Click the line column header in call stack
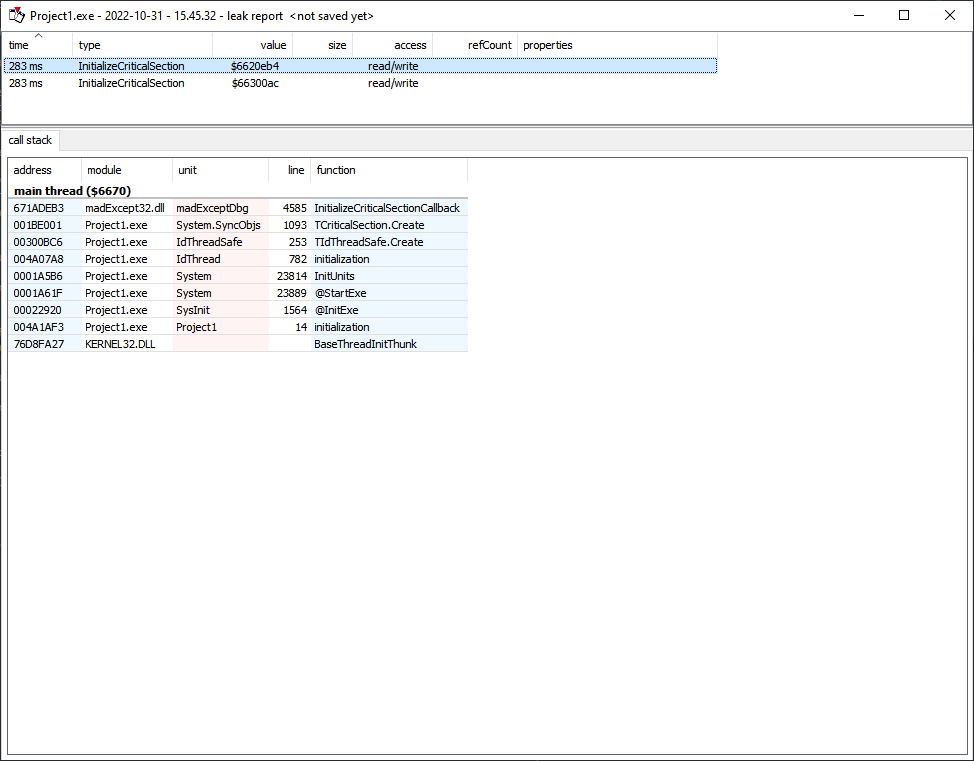This screenshot has width=974, height=761. pyautogui.click(x=291, y=170)
